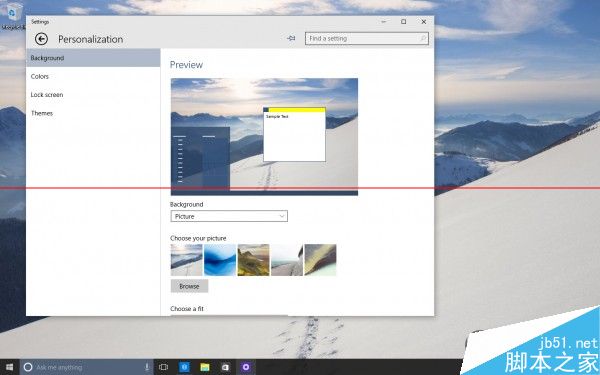Select the diagonal striped landscape thumbnail
This screenshot has width=600, height=375.
[320, 260]
